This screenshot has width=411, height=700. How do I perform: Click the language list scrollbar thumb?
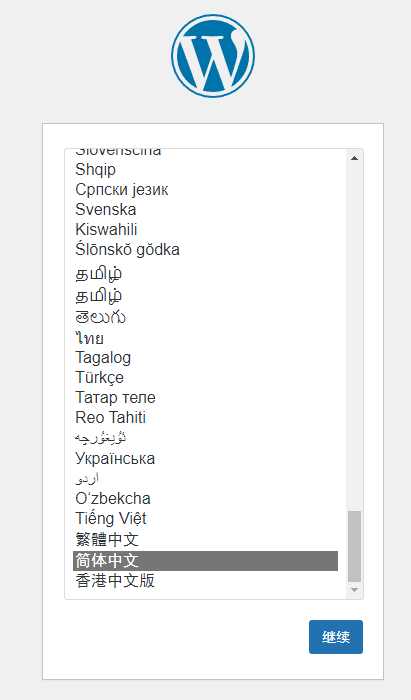pos(354,546)
